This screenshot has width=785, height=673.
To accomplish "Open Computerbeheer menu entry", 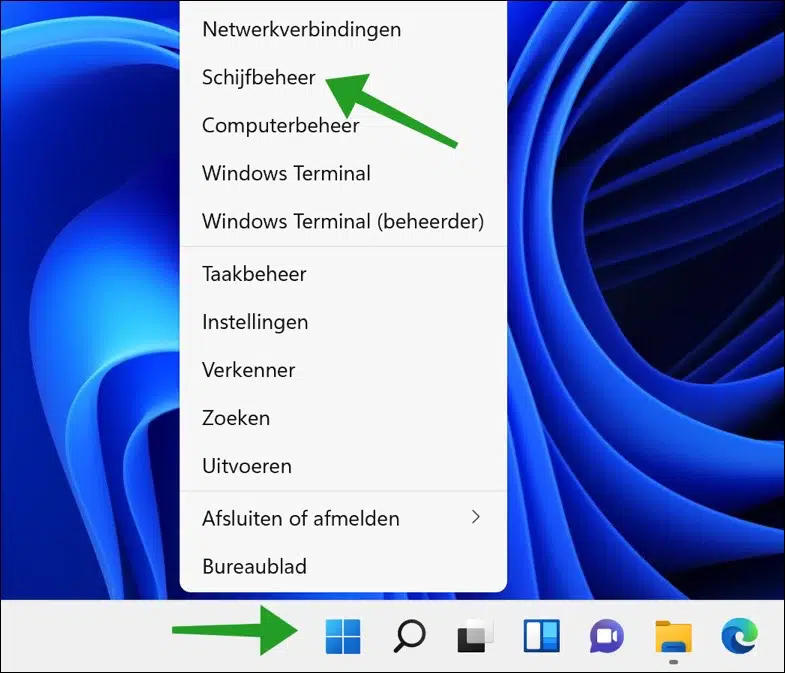I will click(343, 126).
